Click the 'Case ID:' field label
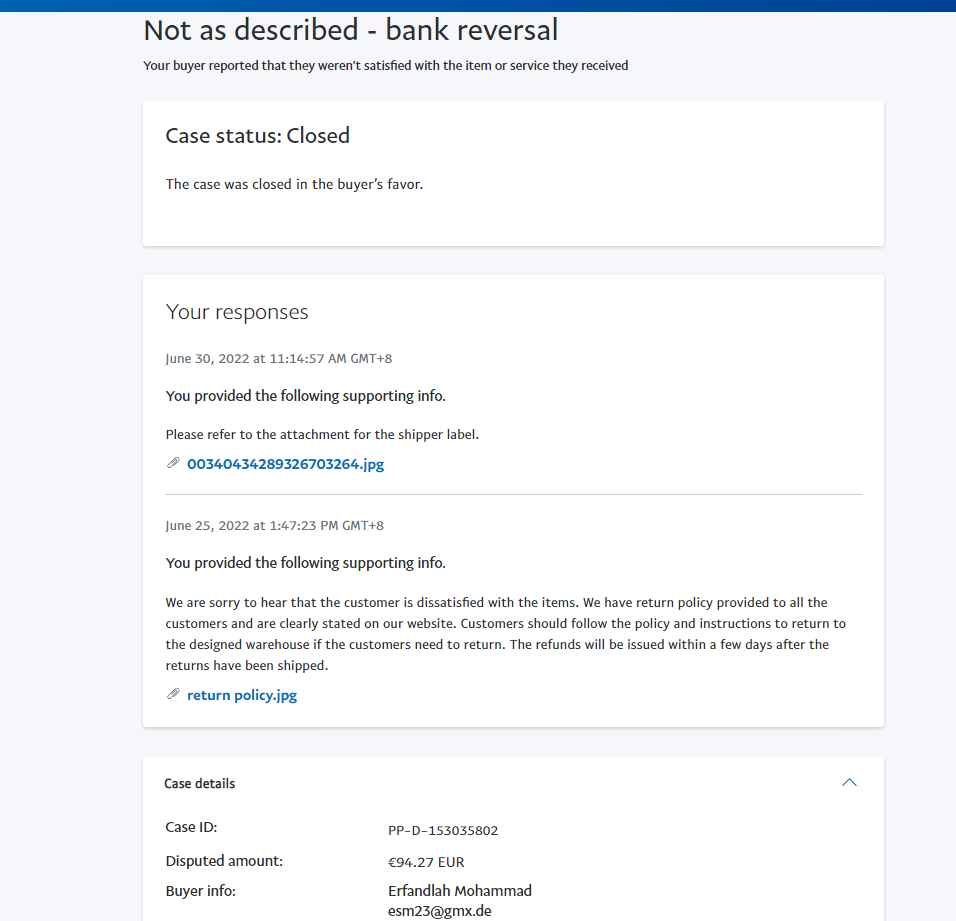This screenshot has height=921, width=956. pyautogui.click(x=191, y=828)
